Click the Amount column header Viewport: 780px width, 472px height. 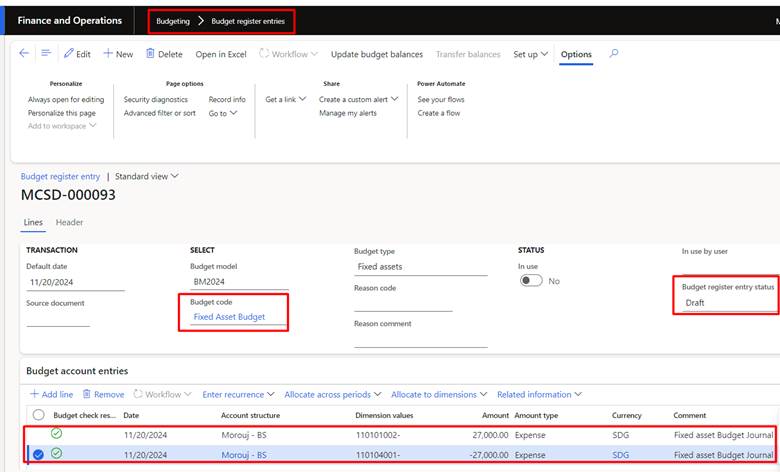pyautogui.click(x=495, y=415)
